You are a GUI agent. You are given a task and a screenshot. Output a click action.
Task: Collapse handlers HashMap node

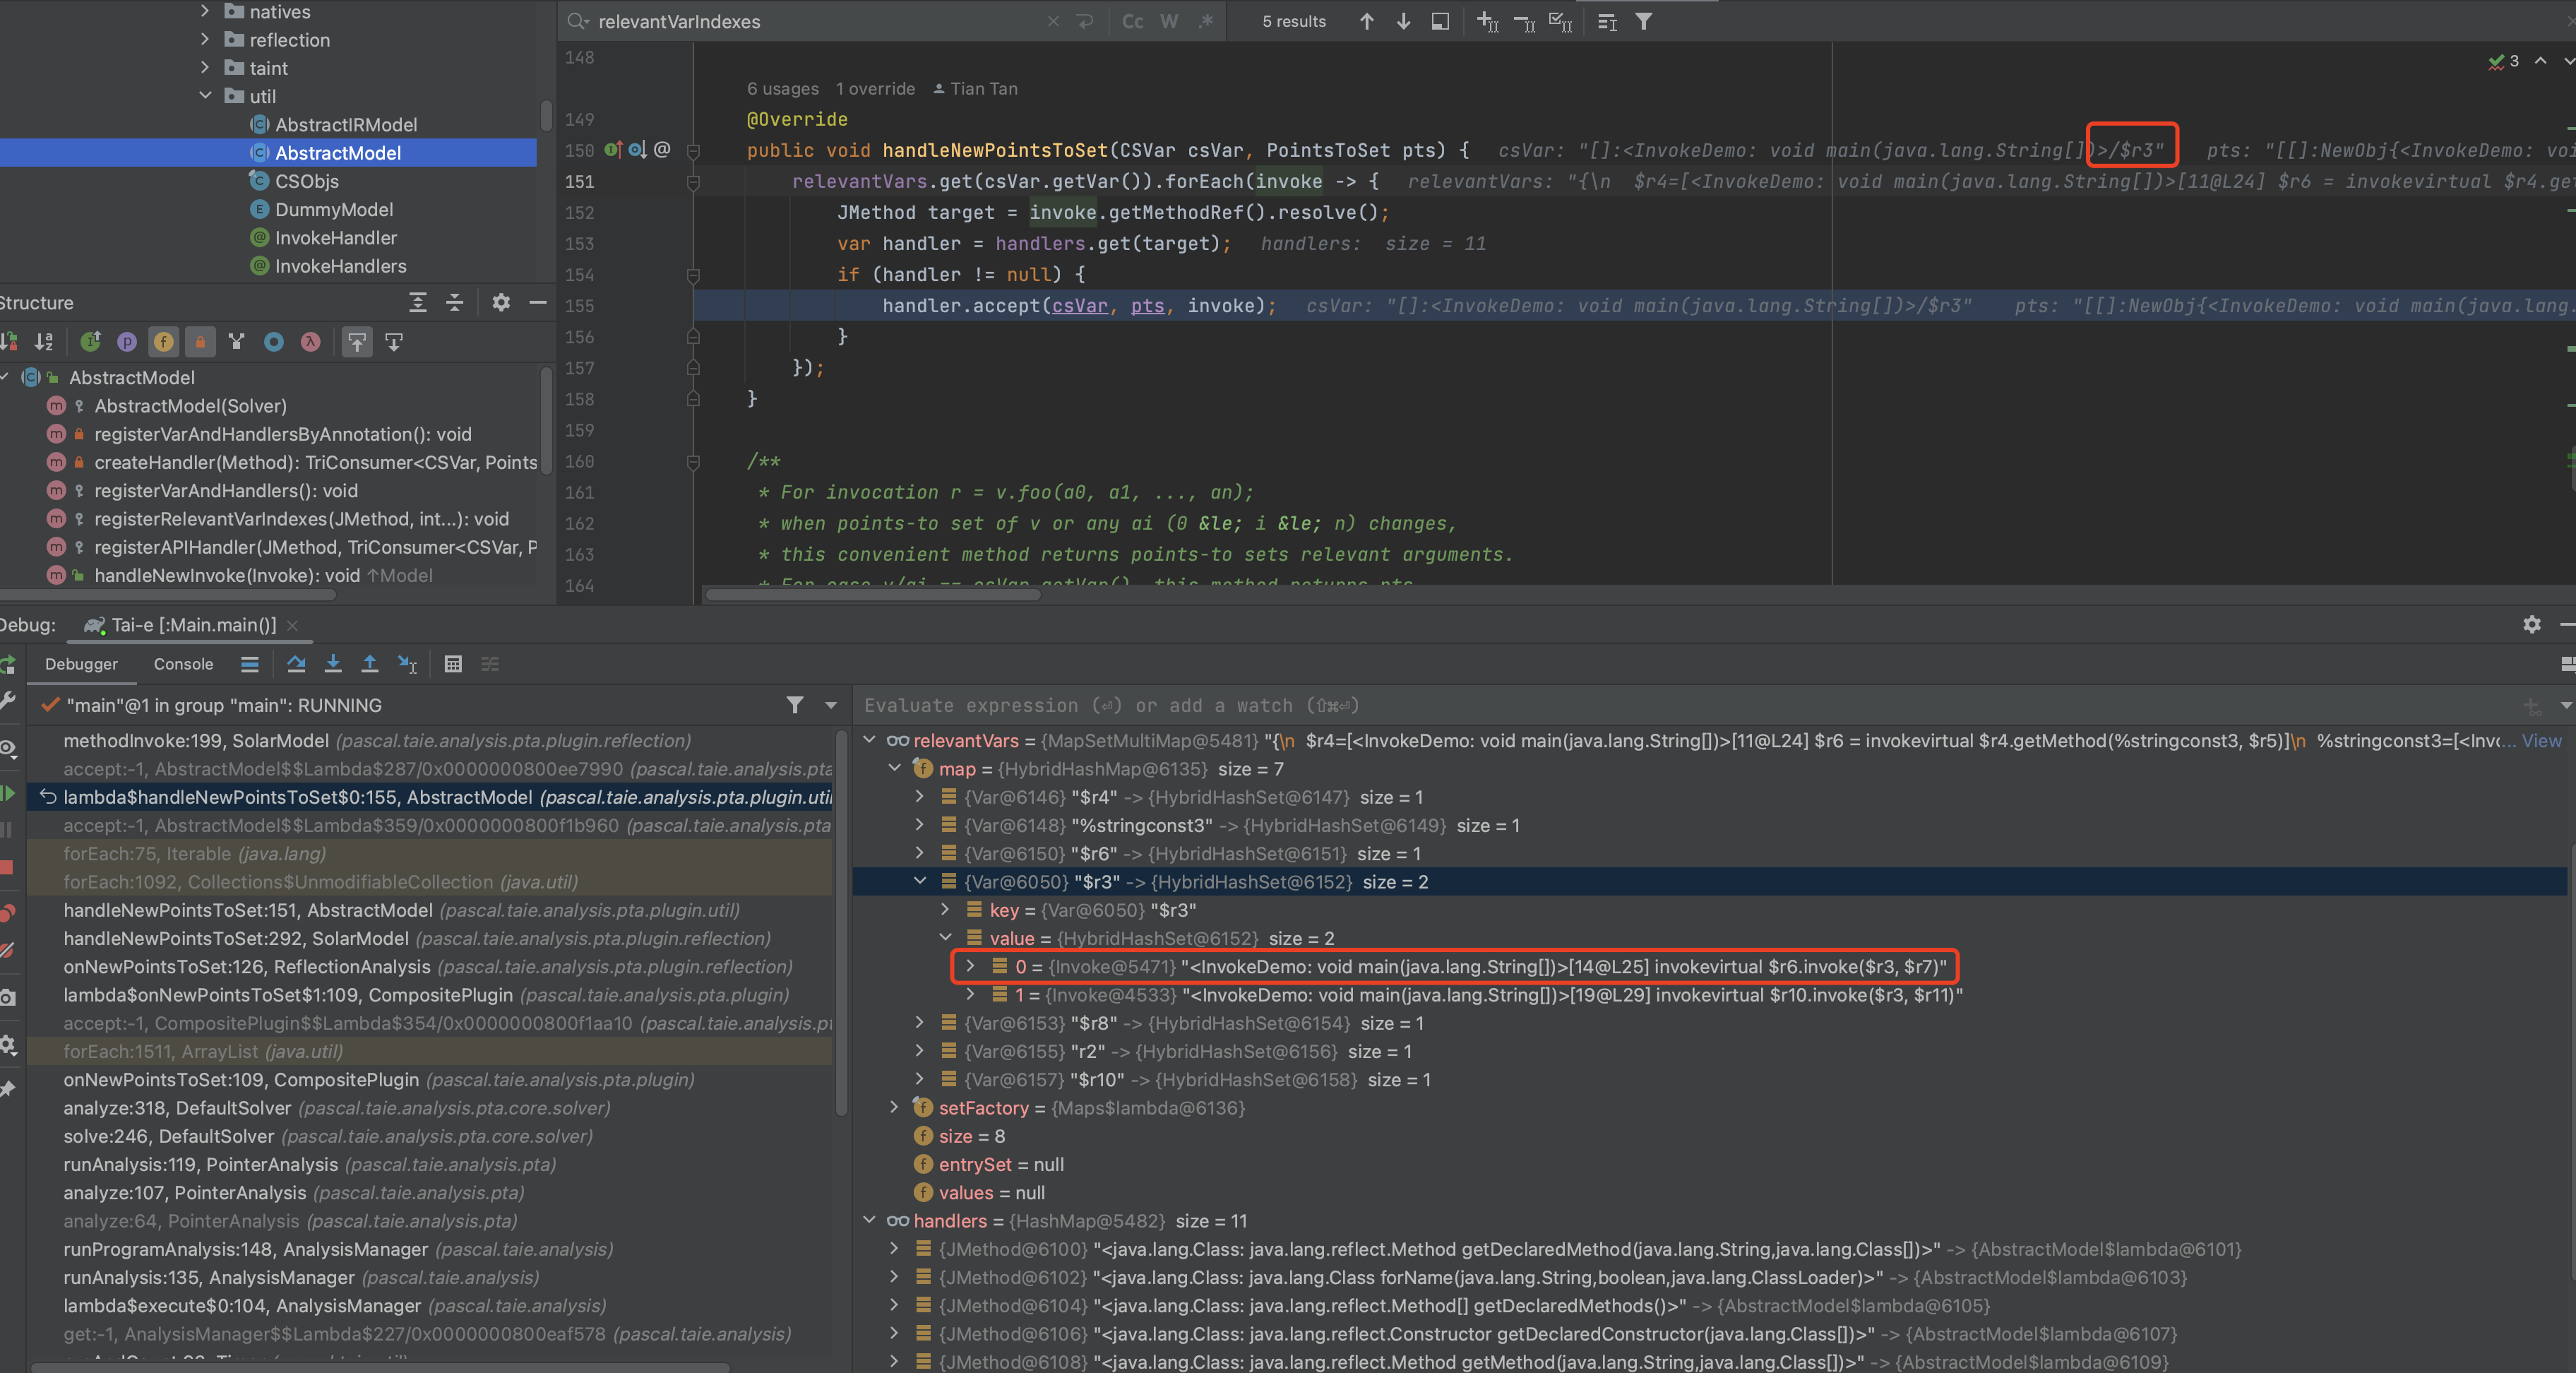[x=869, y=1220]
